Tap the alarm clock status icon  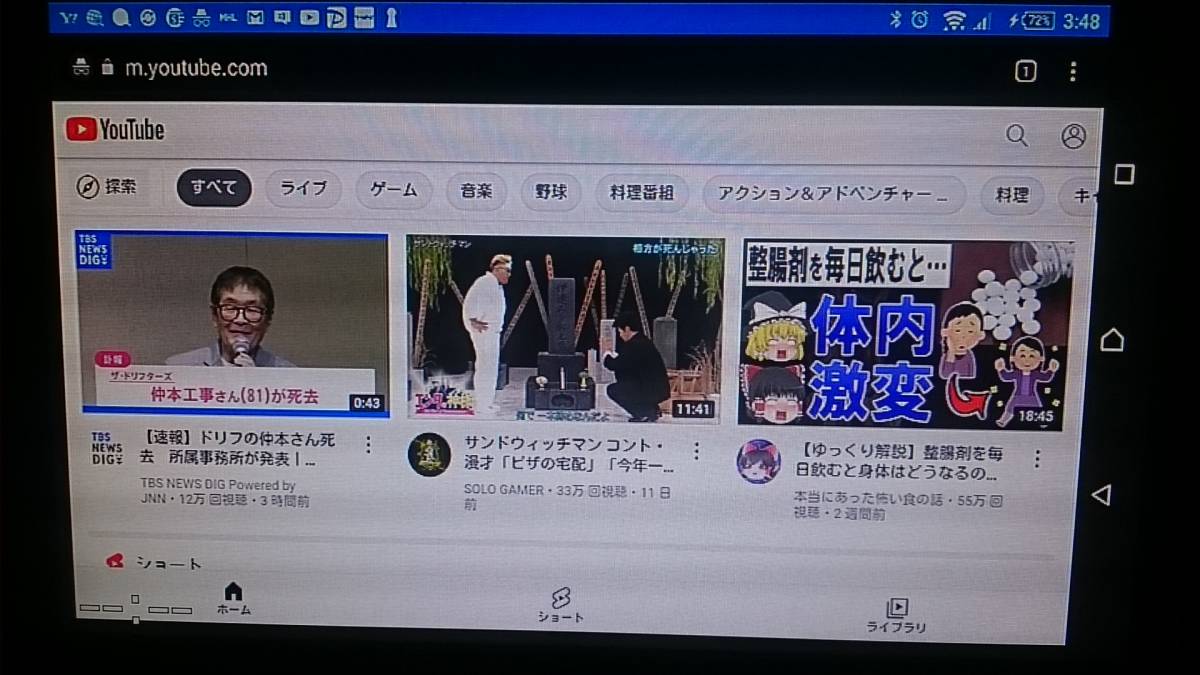pyautogui.click(x=920, y=19)
